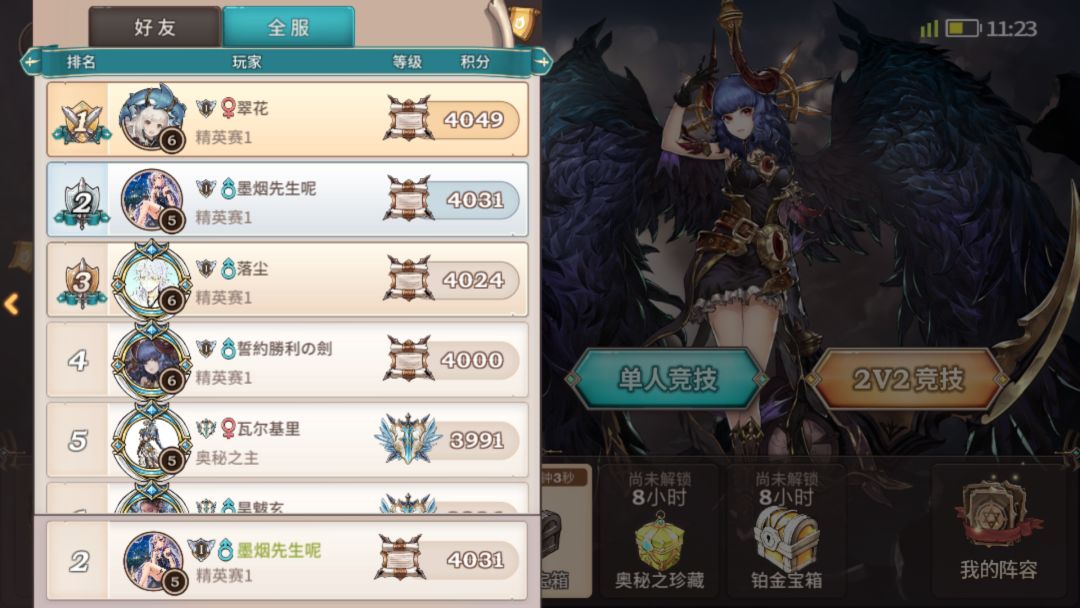
Task: Click rank 2 silver medal badge
Action: [81, 203]
